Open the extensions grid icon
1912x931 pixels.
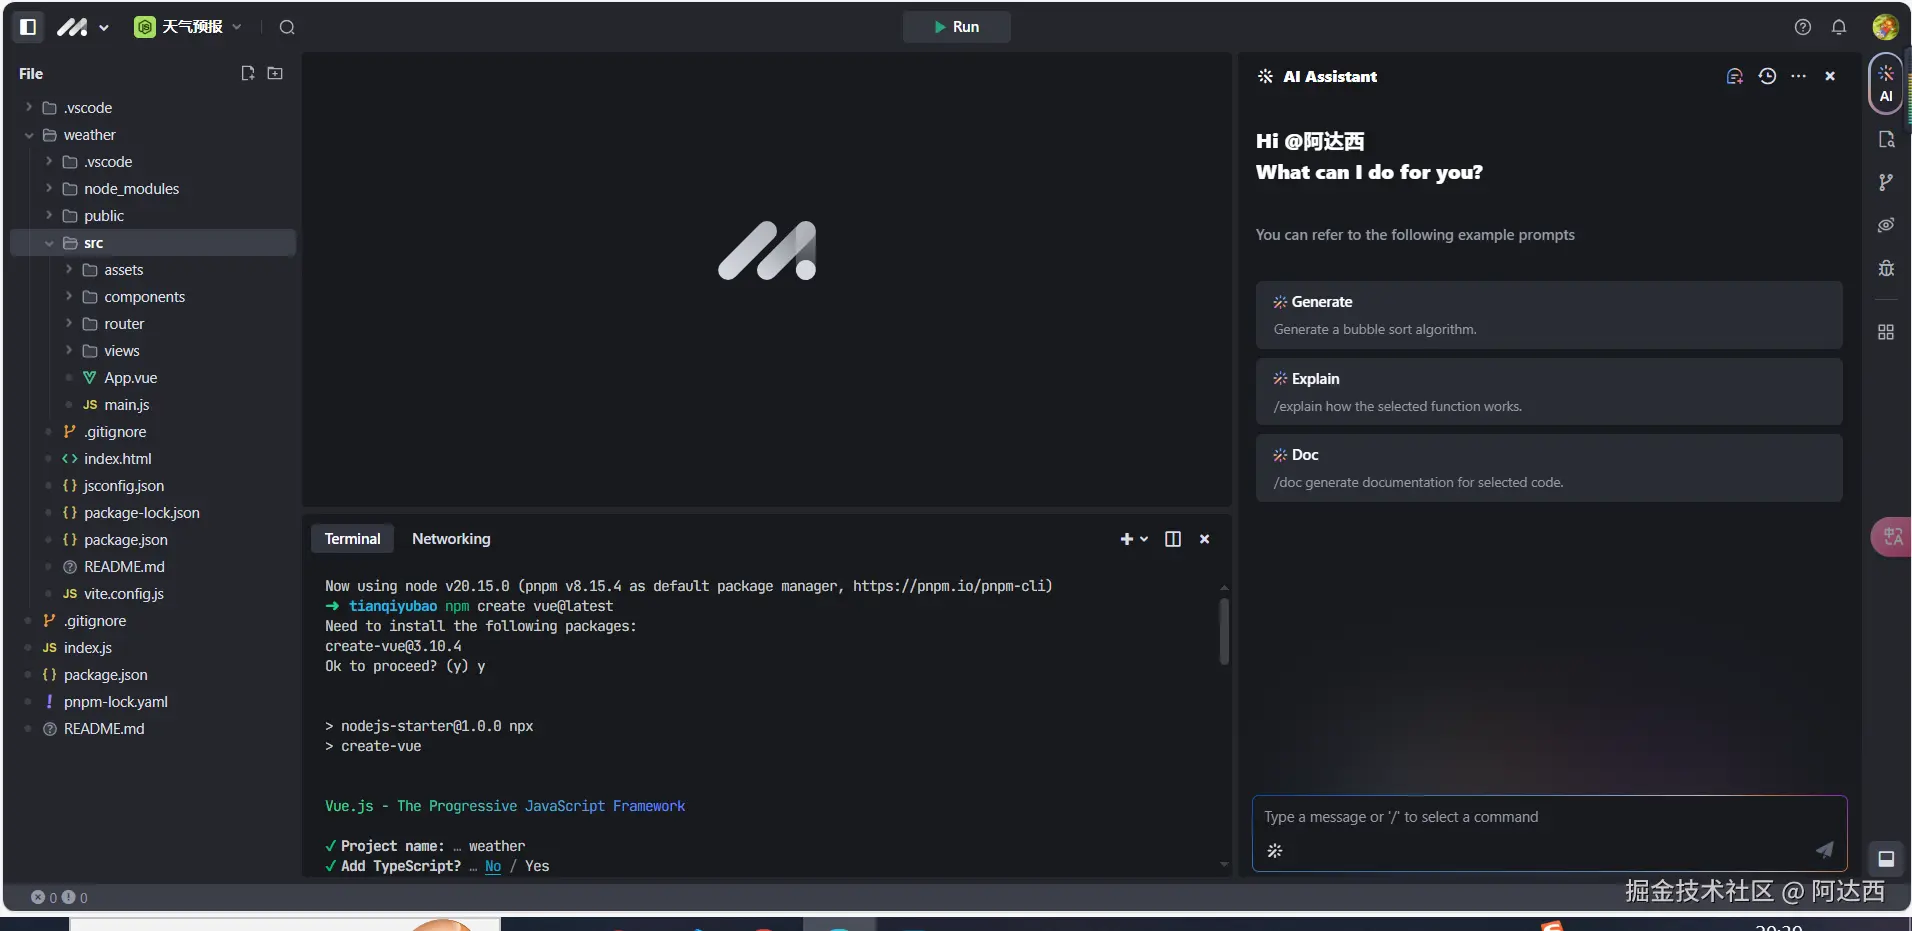(1886, 332)
